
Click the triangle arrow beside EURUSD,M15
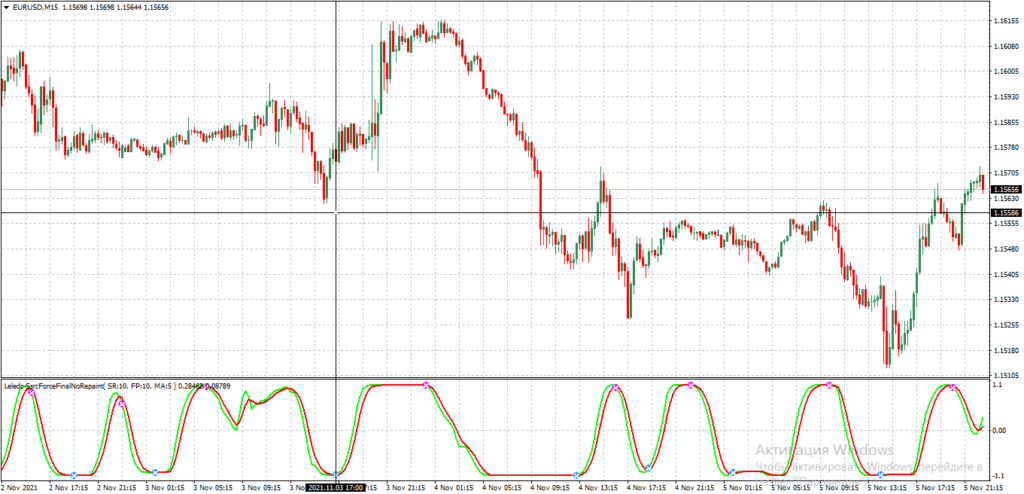click(x=6, y=8)
